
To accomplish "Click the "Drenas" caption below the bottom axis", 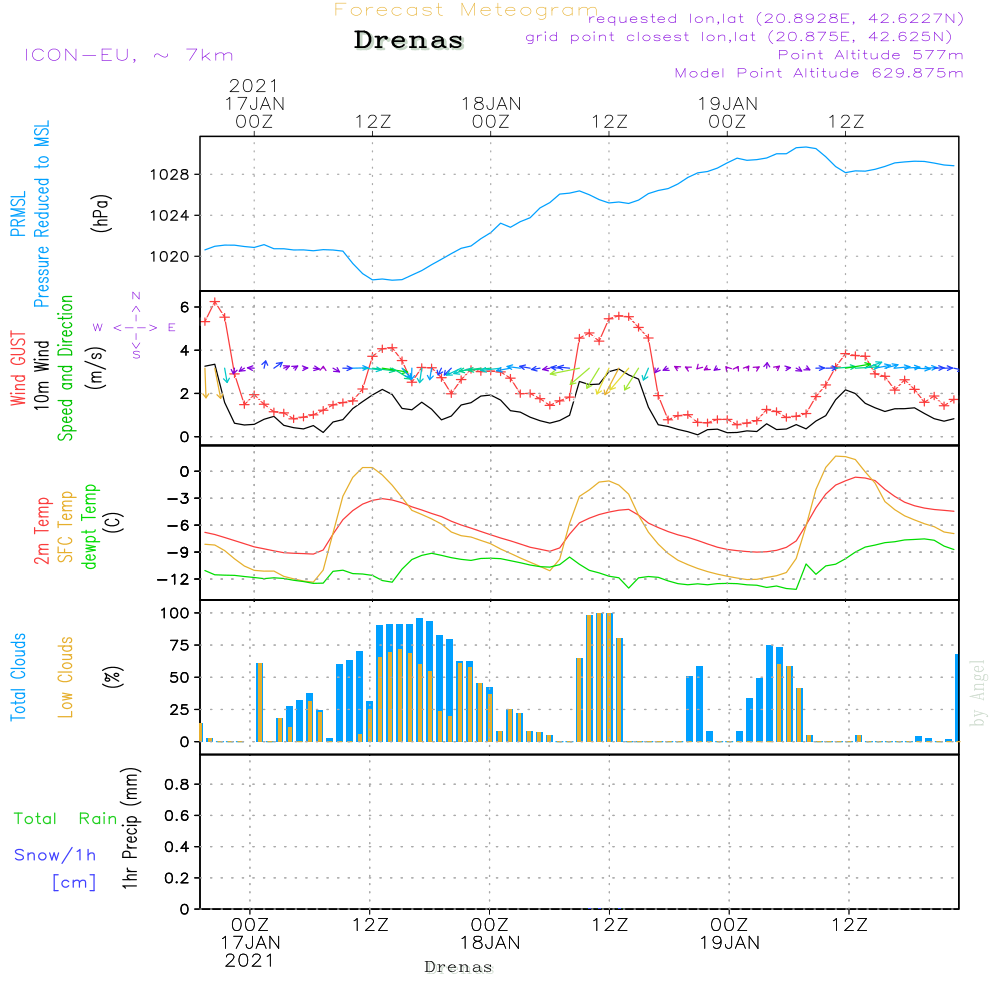I will click(459, 967).
